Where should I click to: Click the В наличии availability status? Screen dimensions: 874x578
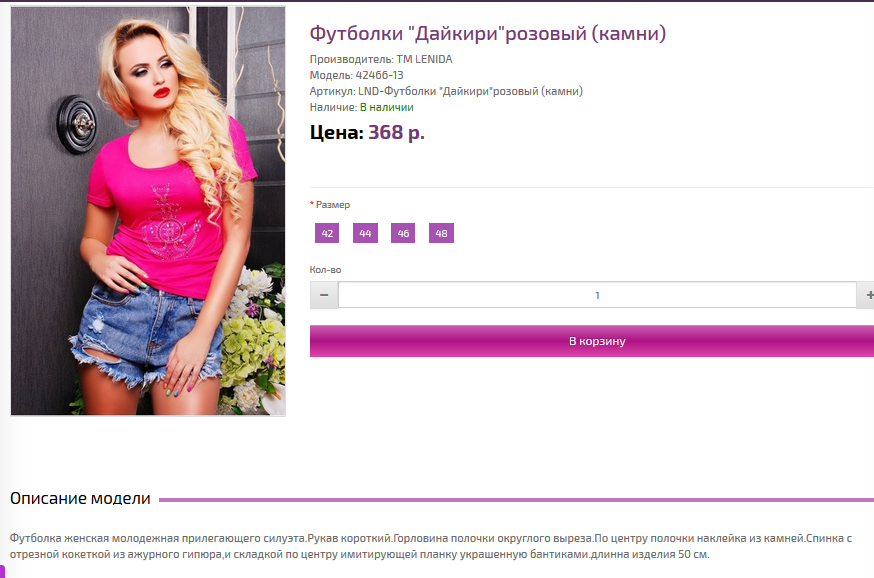tap(387, 107)
